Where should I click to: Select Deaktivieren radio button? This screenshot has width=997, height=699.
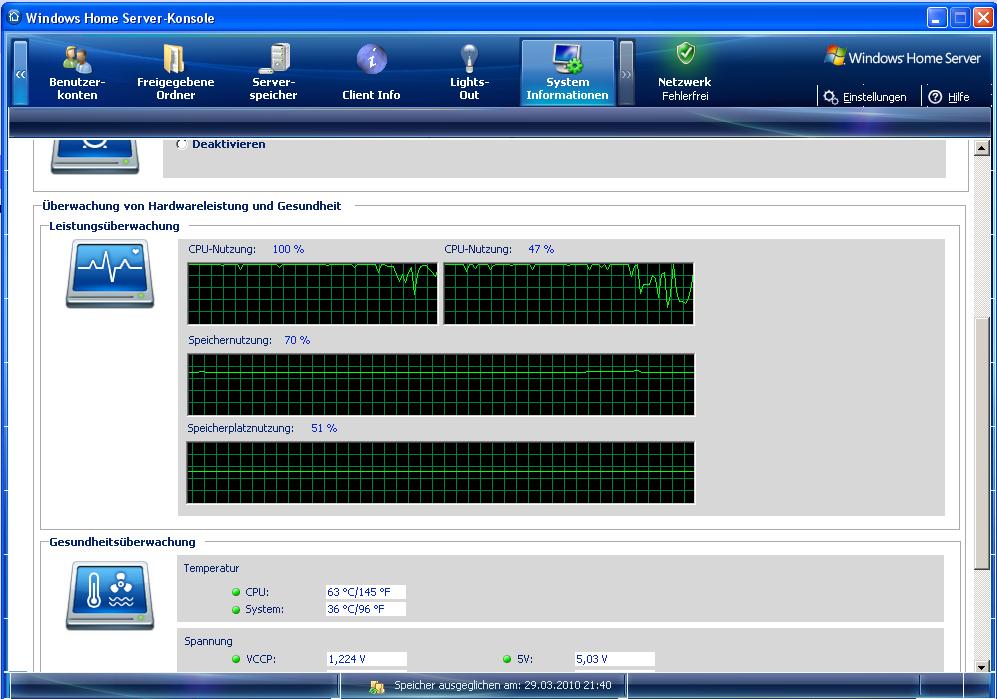click(182, 144)
